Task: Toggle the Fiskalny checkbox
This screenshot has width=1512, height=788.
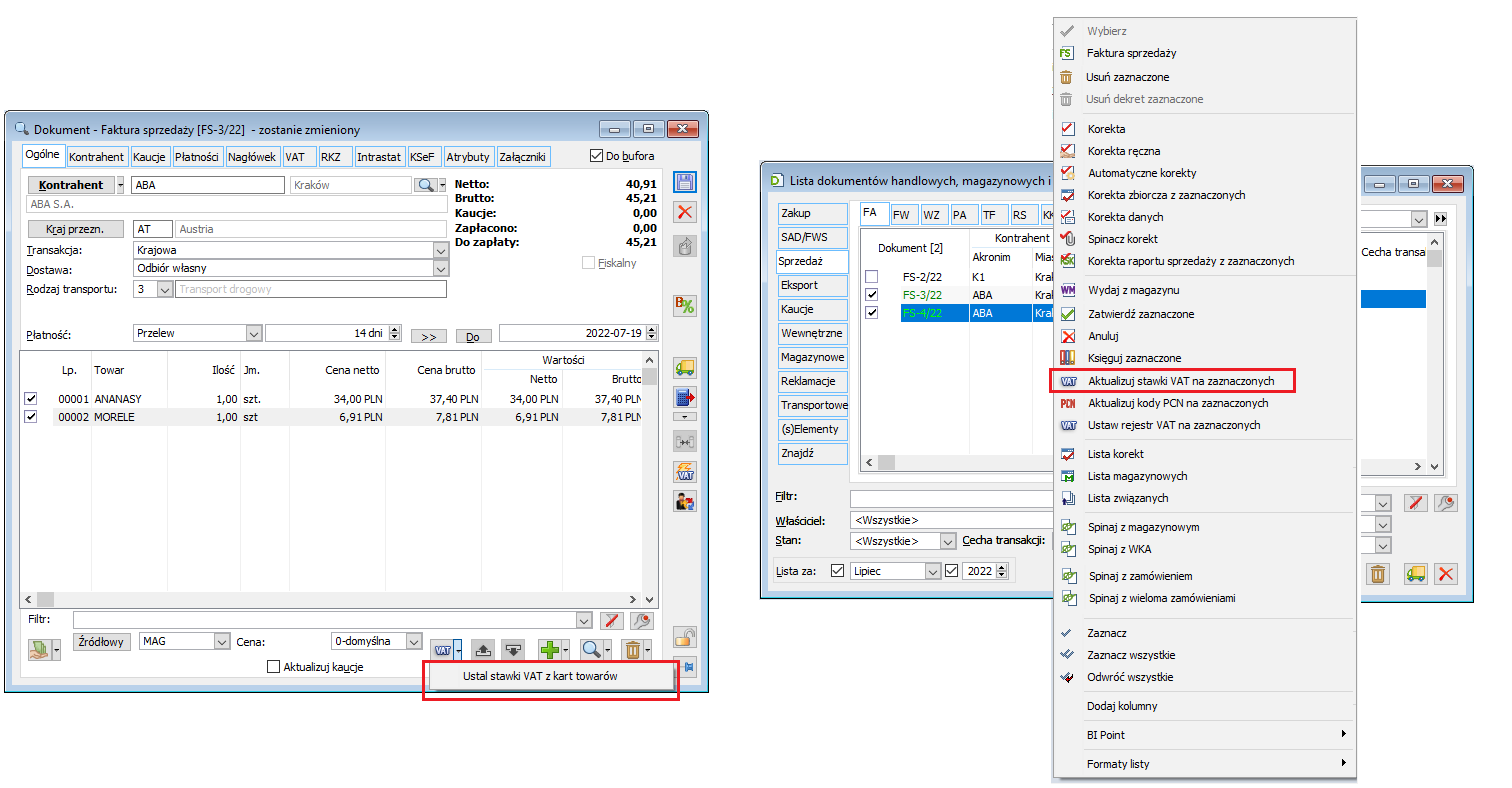Action: point(589,263)
